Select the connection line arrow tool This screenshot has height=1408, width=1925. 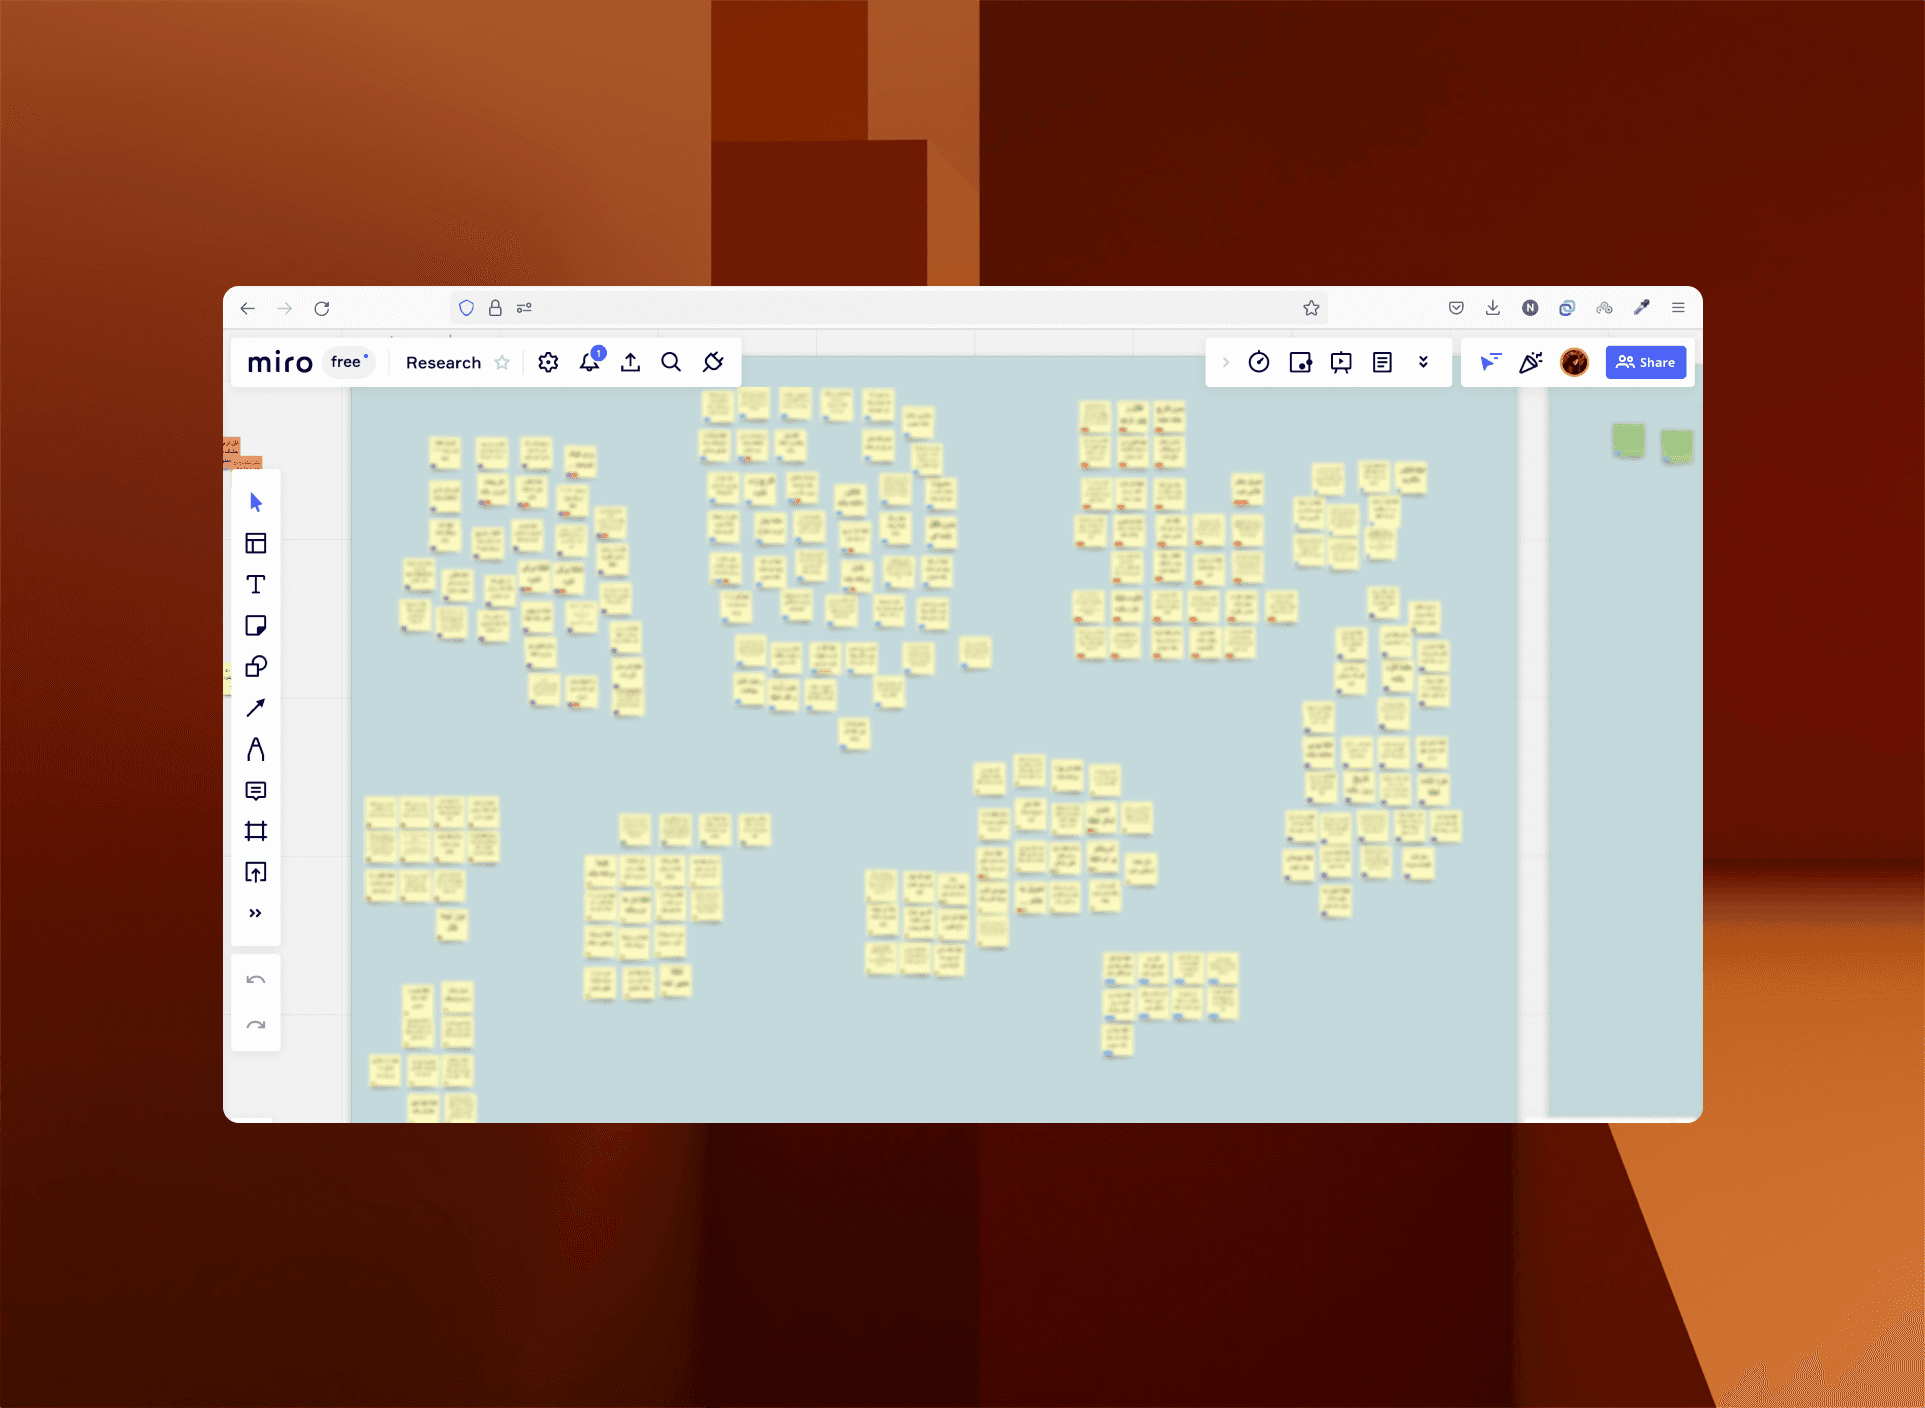coord(256,708)
